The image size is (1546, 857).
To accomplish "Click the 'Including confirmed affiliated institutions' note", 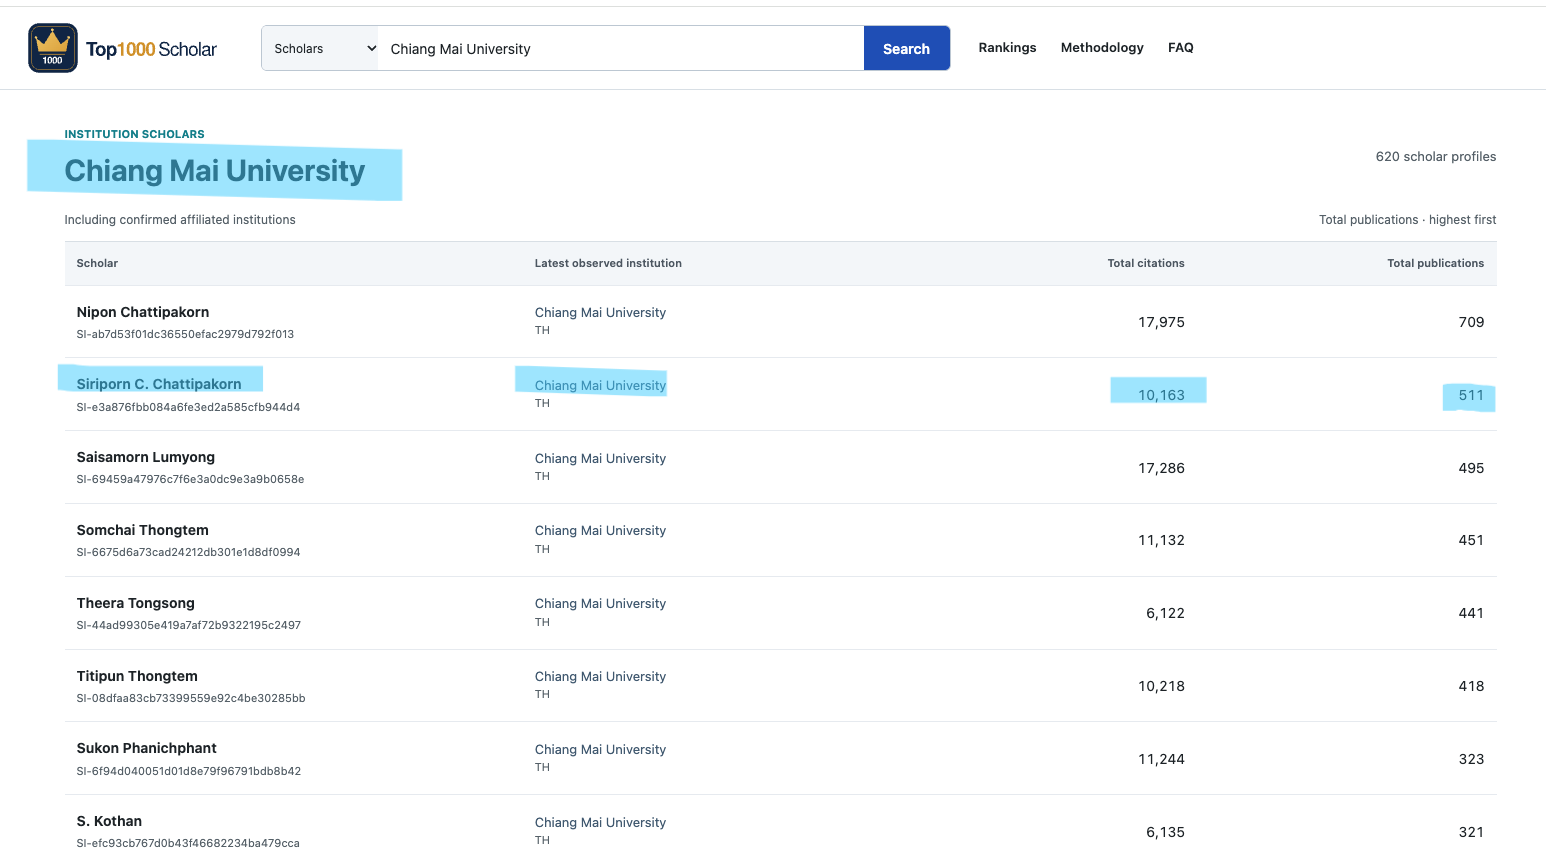I will [180, 219].
